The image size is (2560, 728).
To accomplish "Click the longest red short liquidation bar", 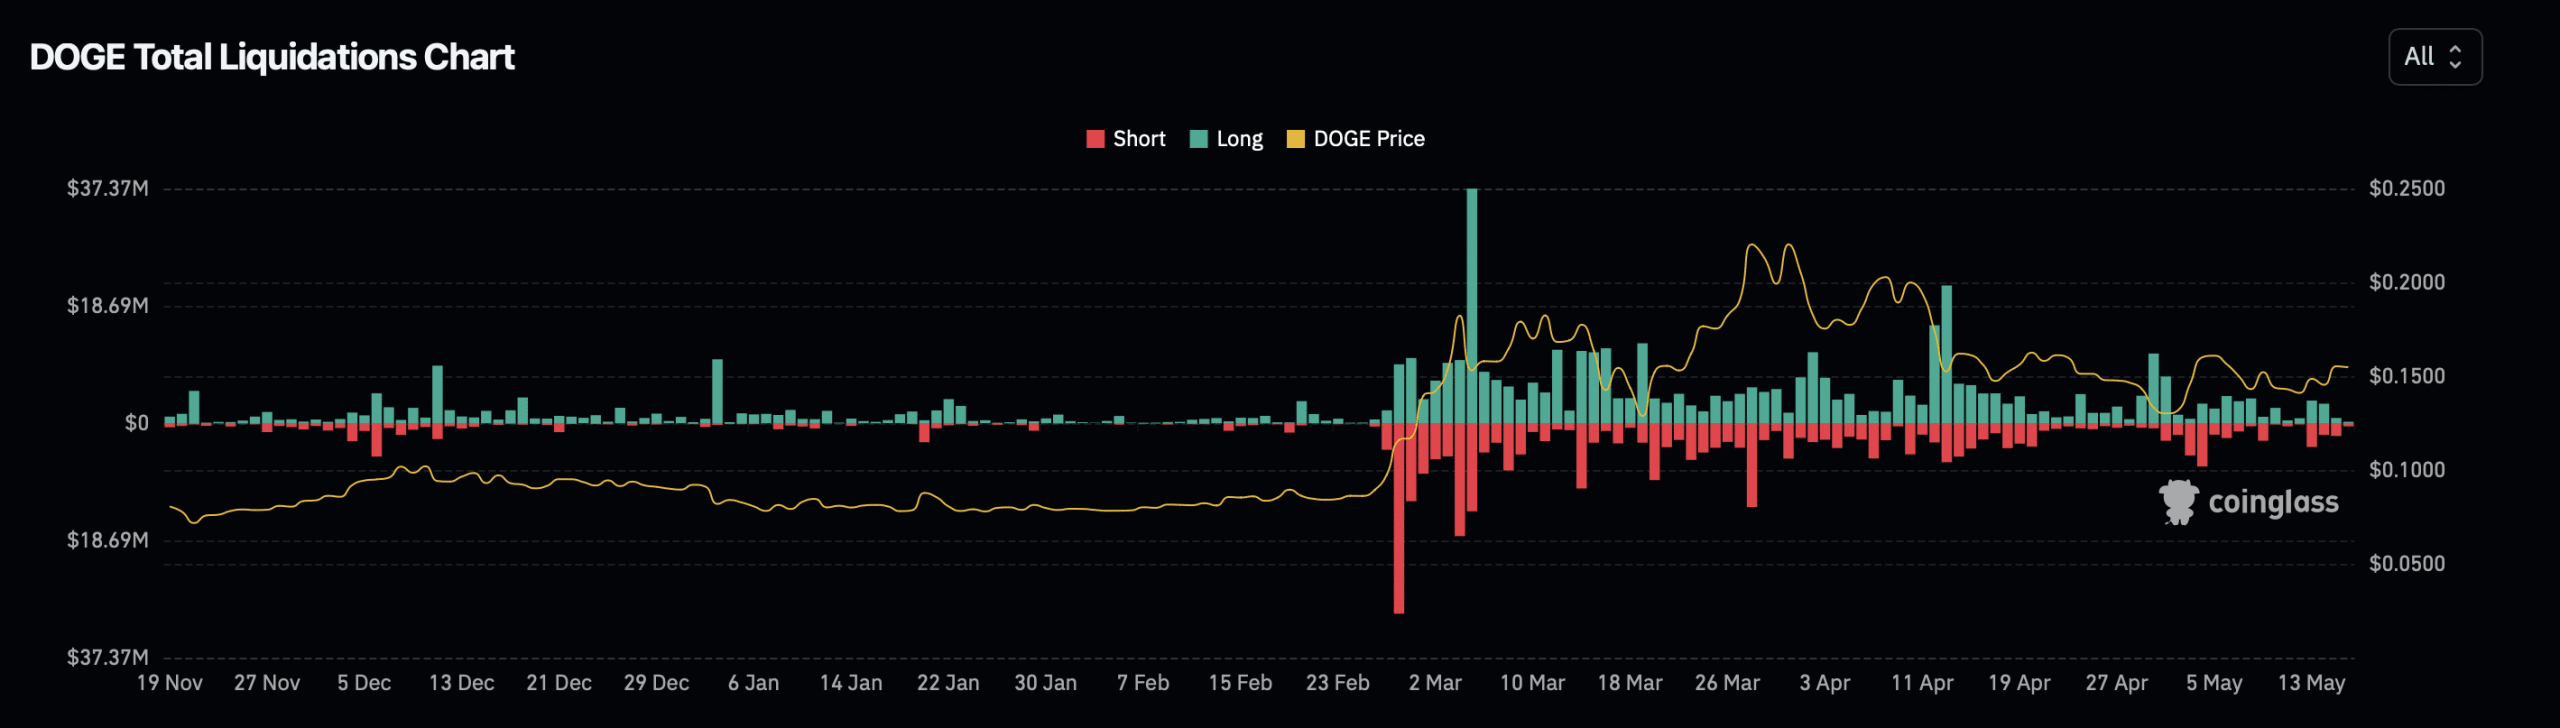I will pyautogui.click(x=1399, y=518).
